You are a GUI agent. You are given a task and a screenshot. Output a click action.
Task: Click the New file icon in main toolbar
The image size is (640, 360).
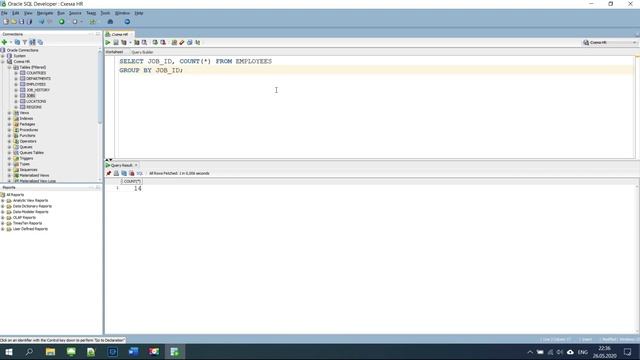pos(6,21)
